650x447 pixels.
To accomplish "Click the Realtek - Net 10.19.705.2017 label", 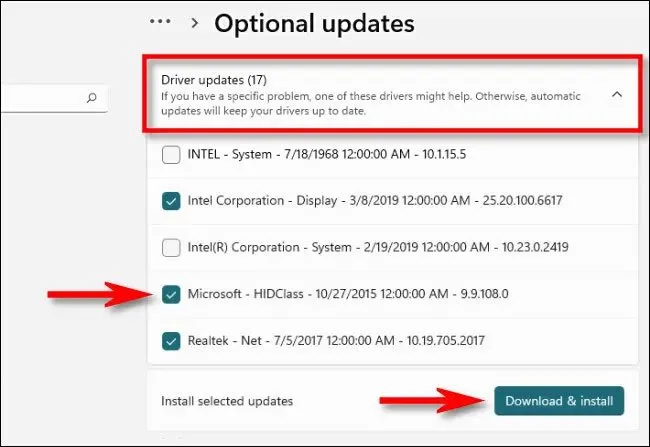I will coord(336,340).
